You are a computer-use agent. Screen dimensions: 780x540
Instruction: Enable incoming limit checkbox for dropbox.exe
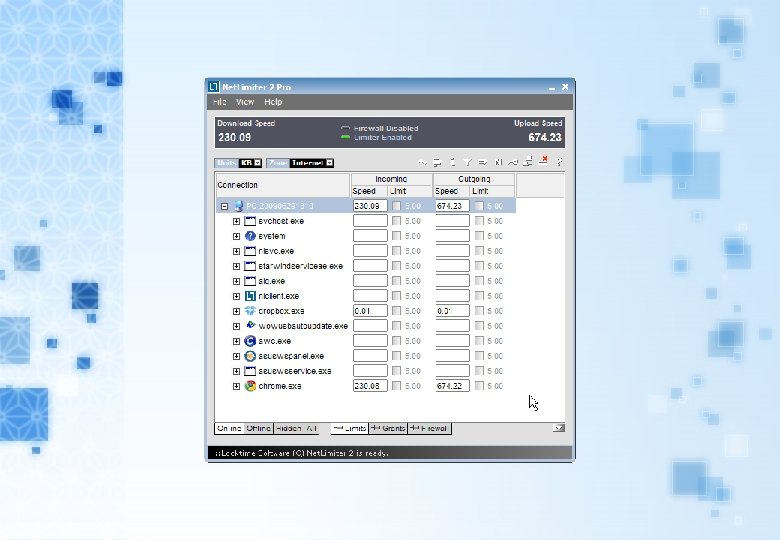(x=396, y=310)
